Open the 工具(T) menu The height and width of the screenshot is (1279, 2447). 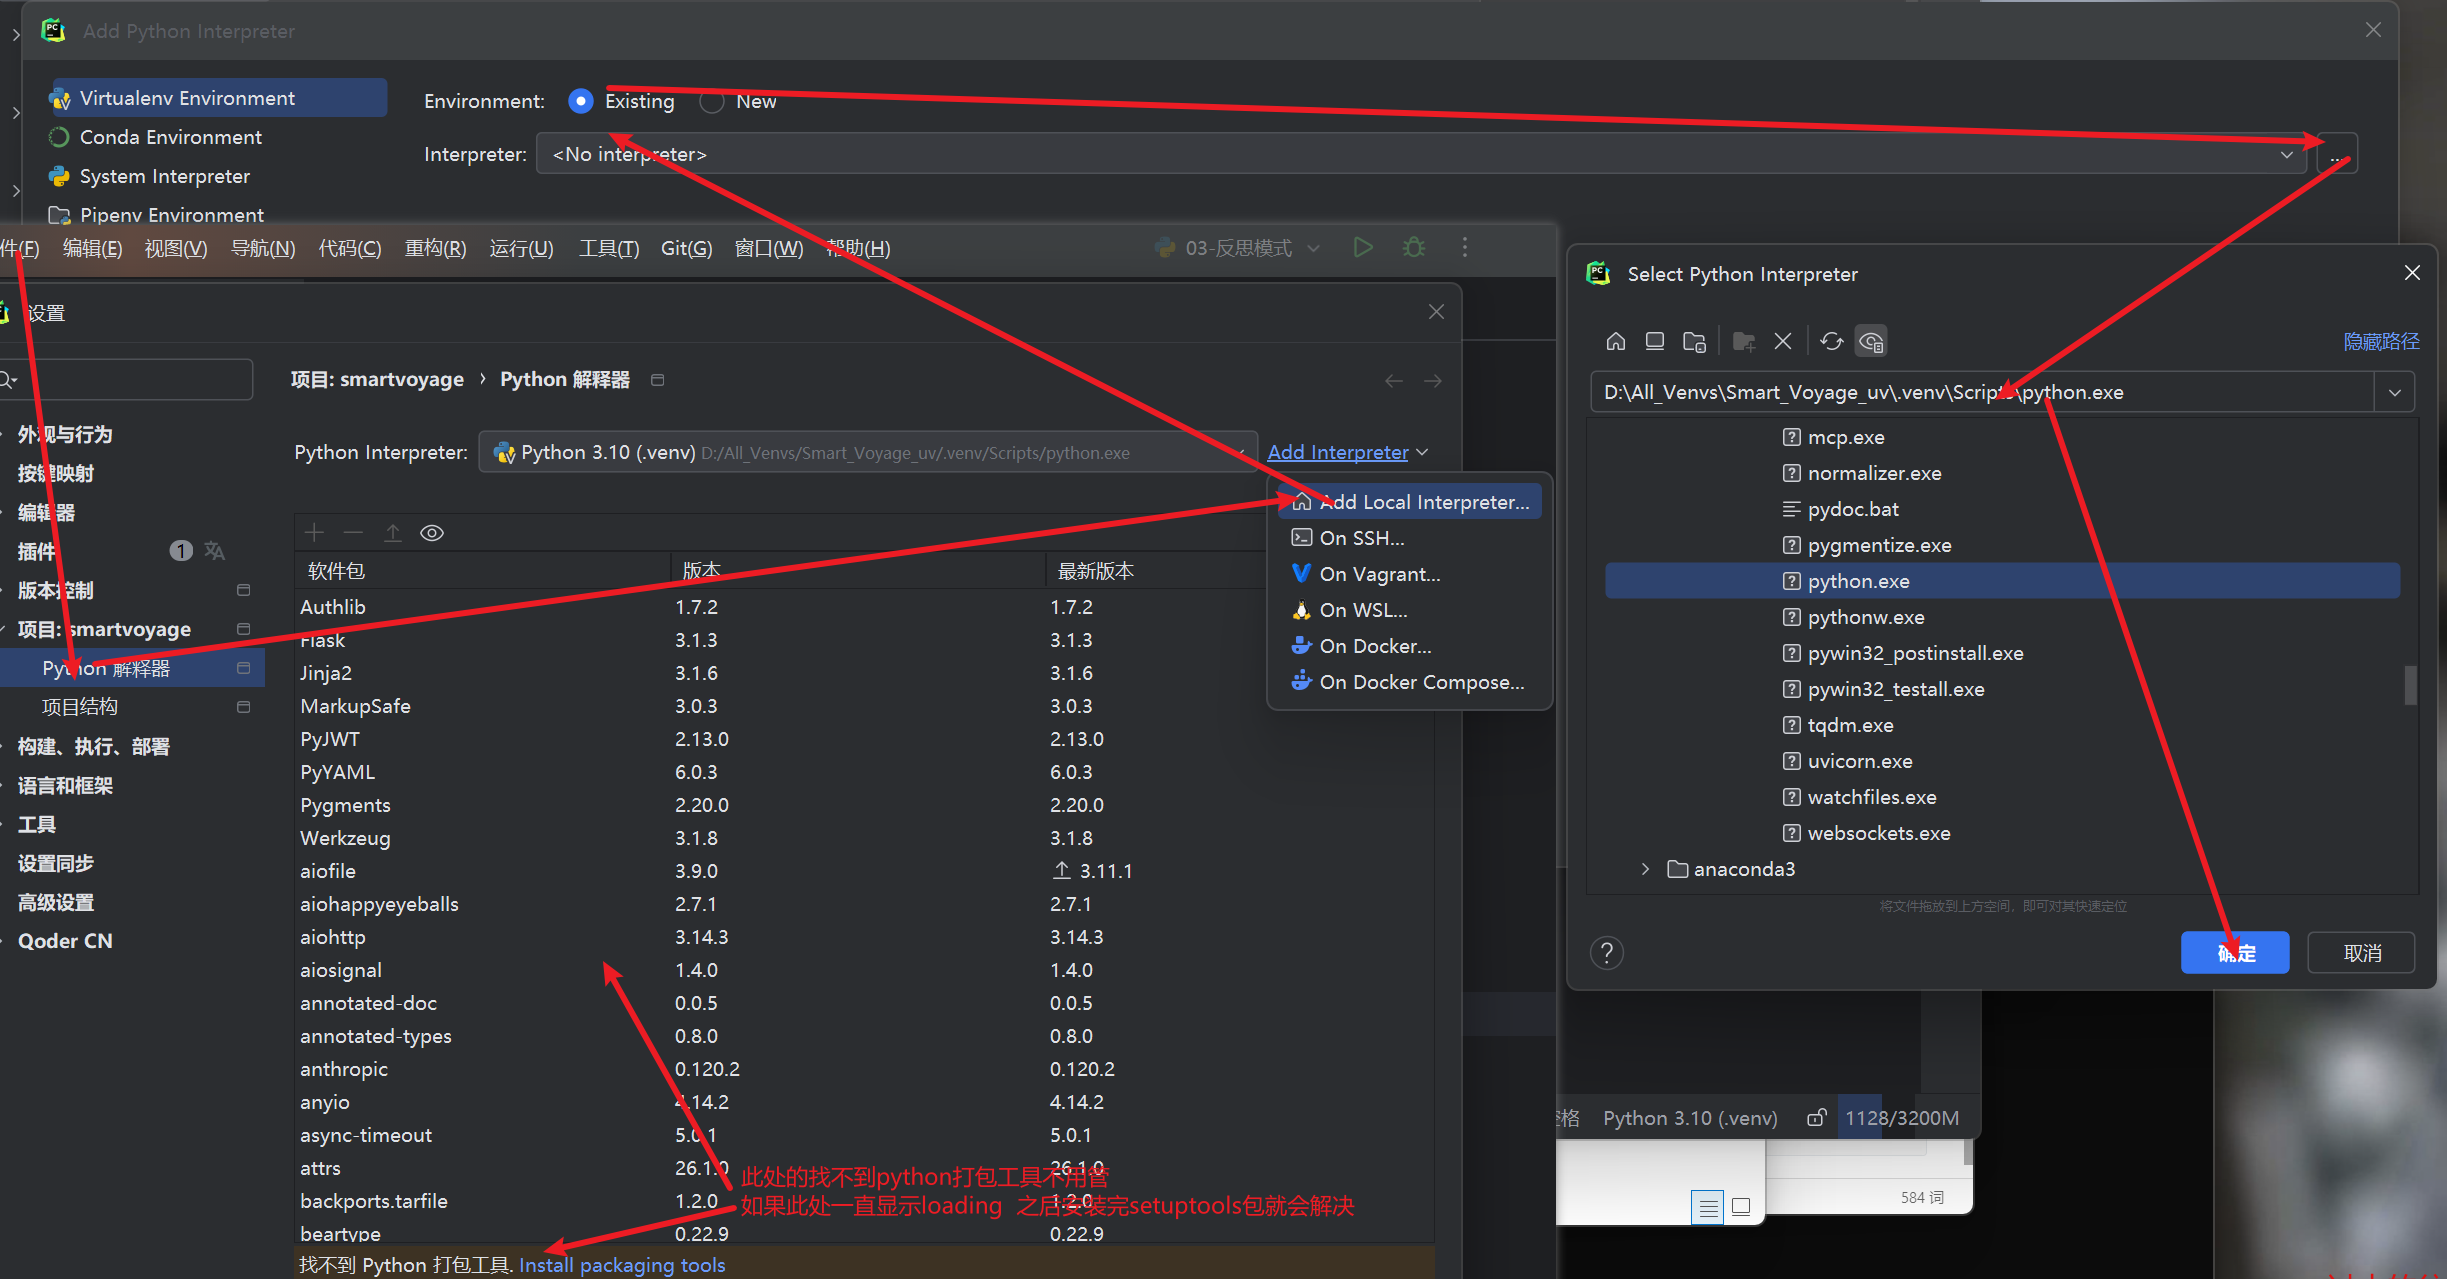[x=609, y=248]
